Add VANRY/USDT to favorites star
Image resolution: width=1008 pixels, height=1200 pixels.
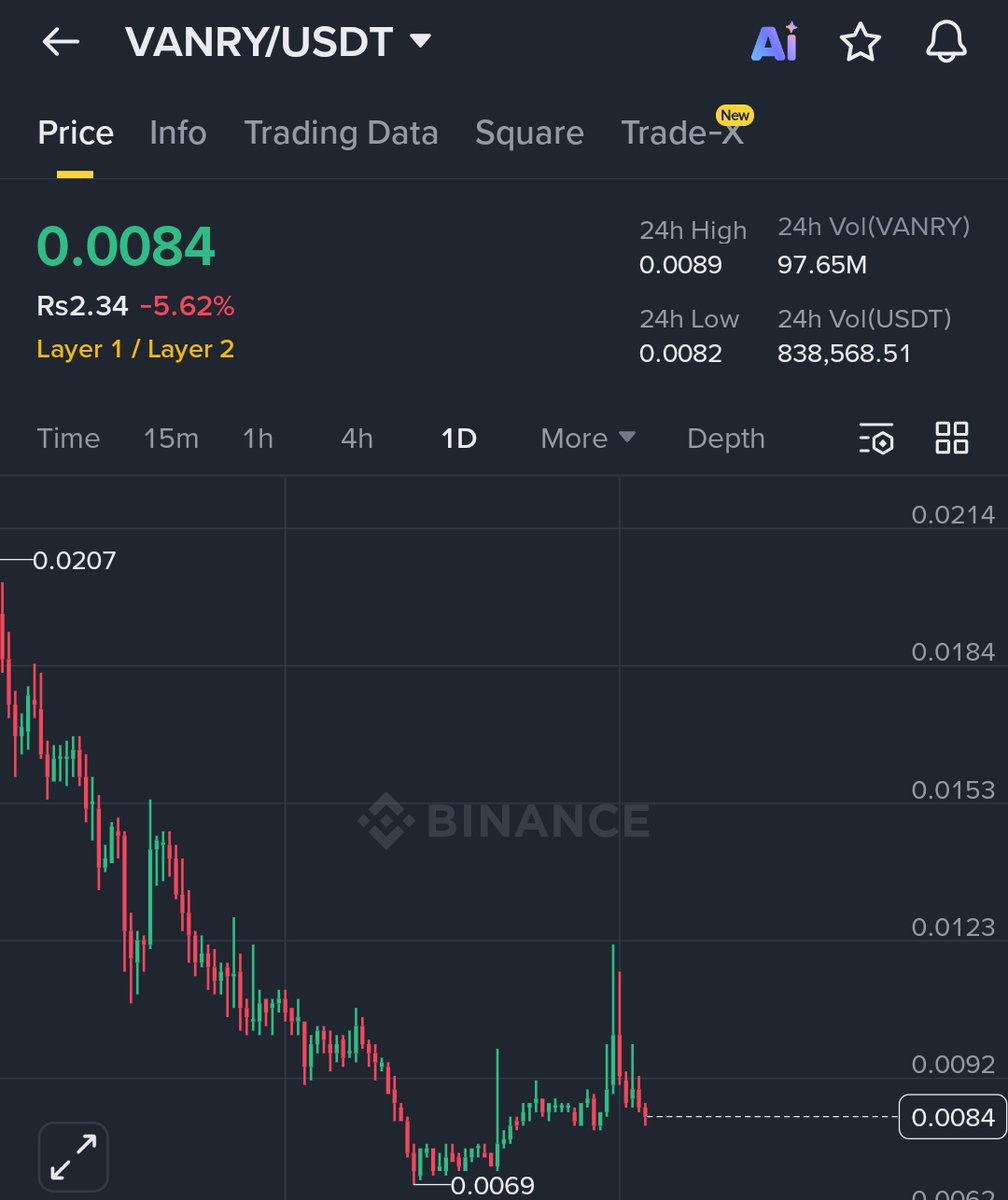(860, 42)
